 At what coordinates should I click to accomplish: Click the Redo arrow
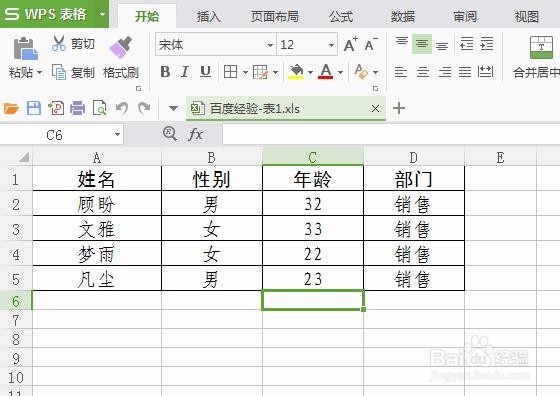[144, 108]
